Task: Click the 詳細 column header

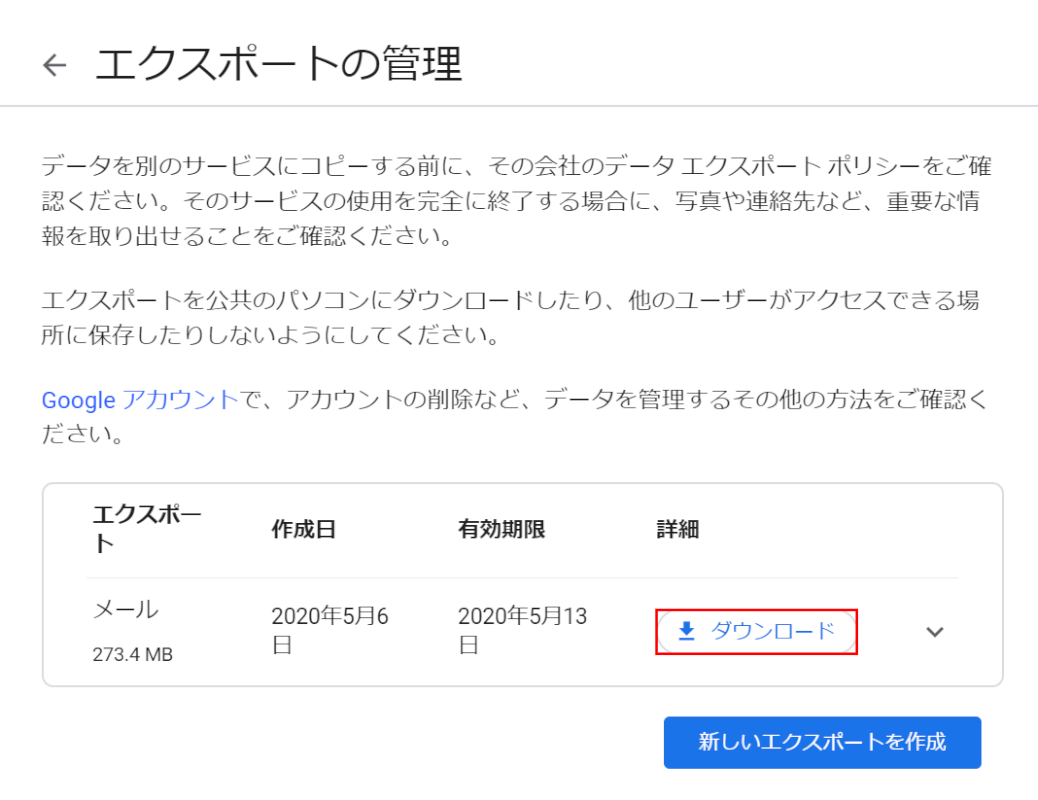Action: tap(677, 530)
